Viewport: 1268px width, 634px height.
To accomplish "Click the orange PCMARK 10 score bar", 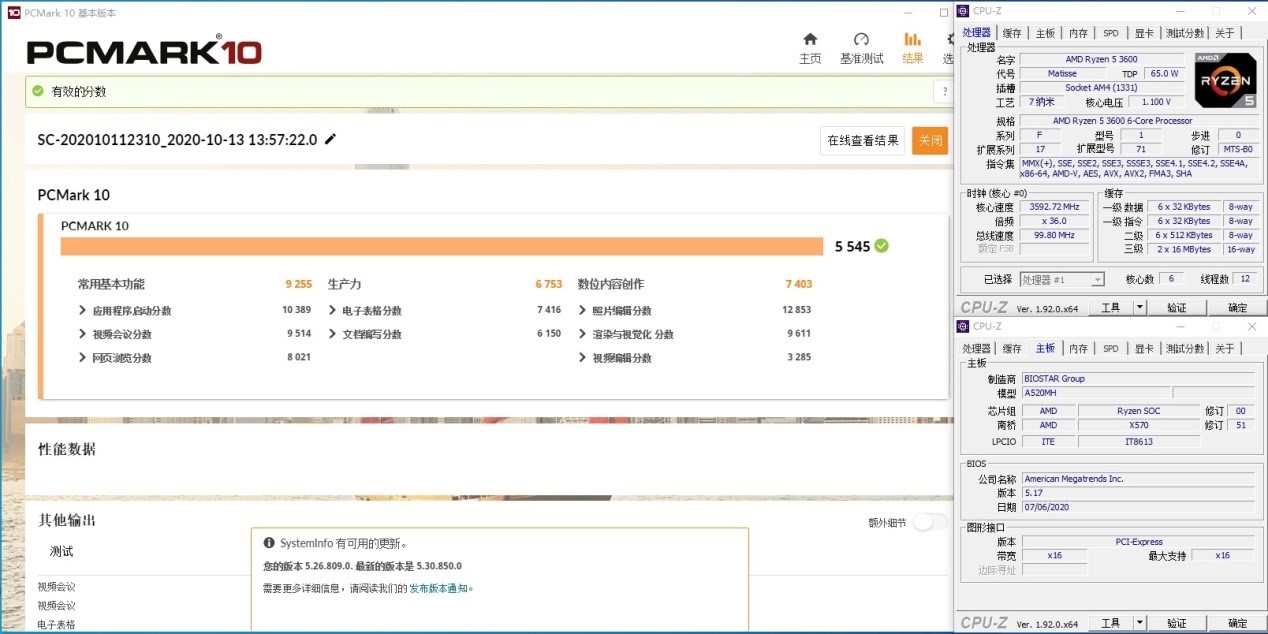I will pyautogui.click(x=441, y=246).
